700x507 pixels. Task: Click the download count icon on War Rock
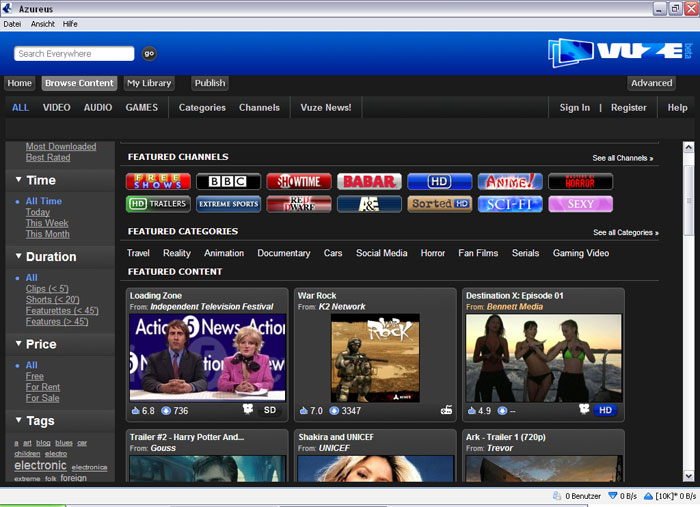tap(334, 411)
